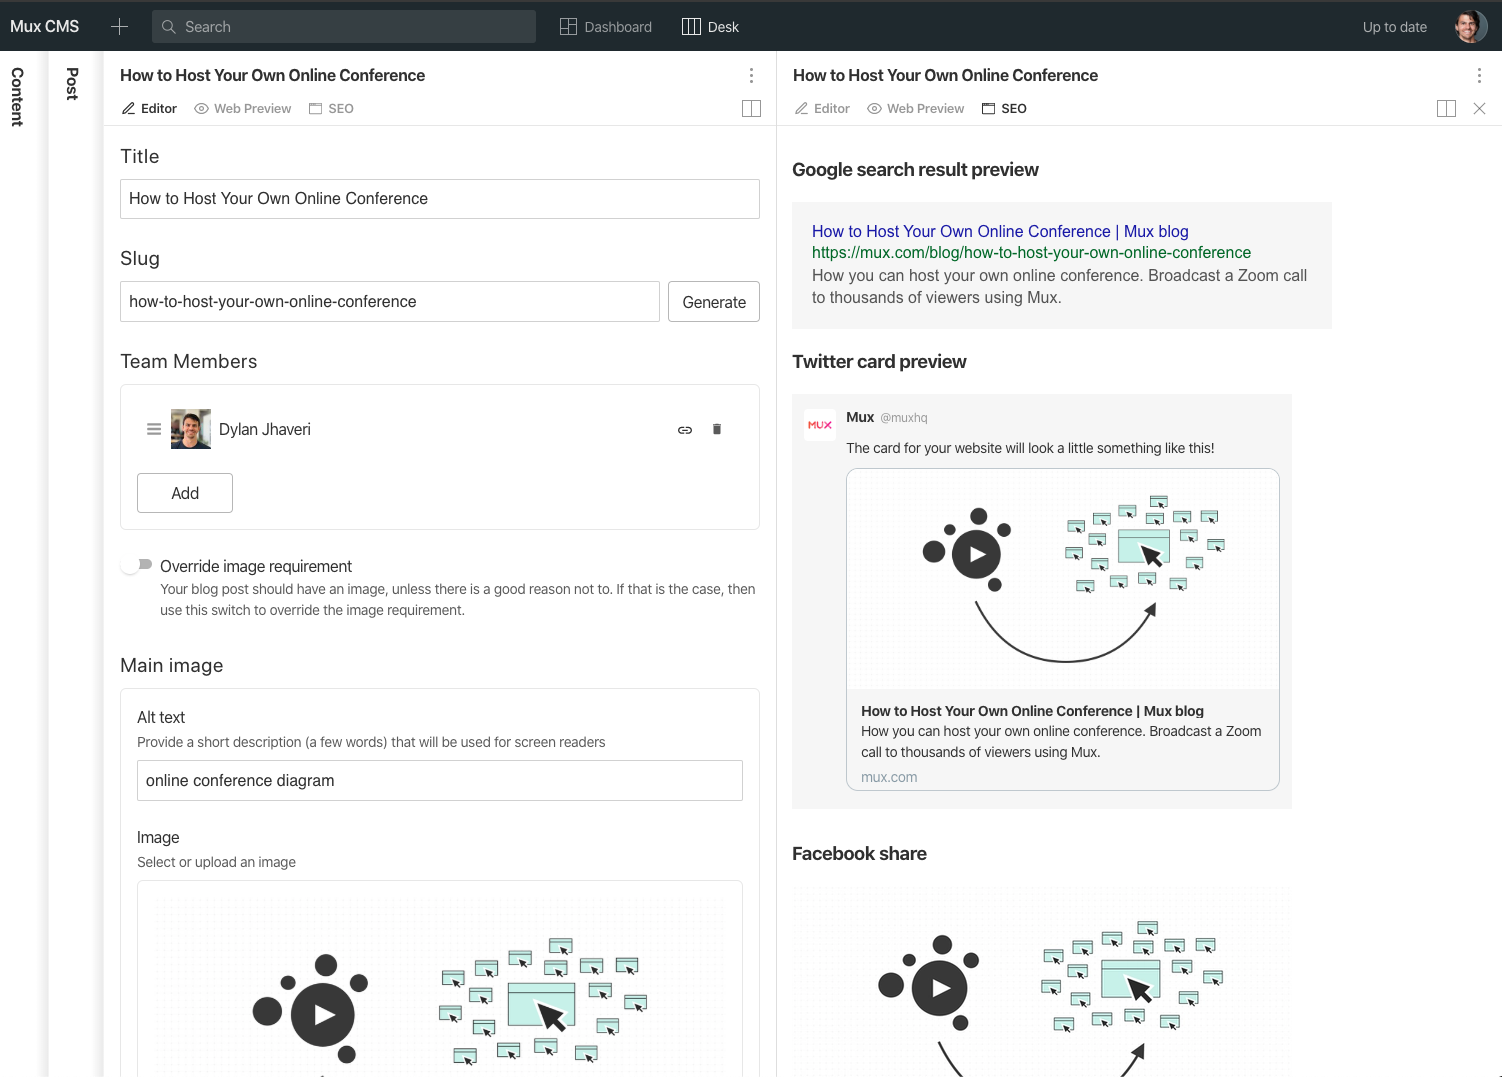Edit the alt text input field
1502x1077 pixels.
click(x=439, y=780)
